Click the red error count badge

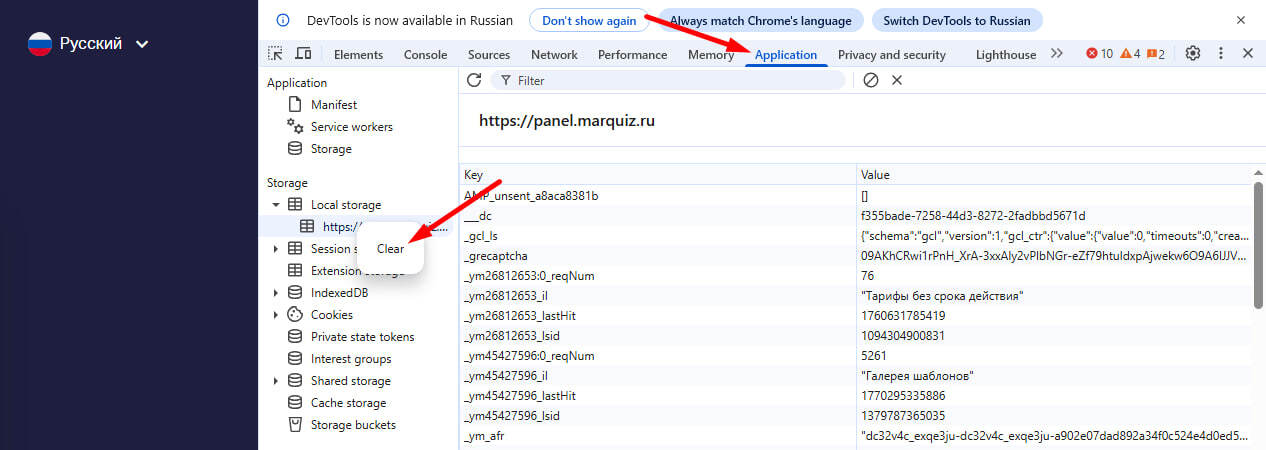pyautogui.click(x=1100, y=54)
